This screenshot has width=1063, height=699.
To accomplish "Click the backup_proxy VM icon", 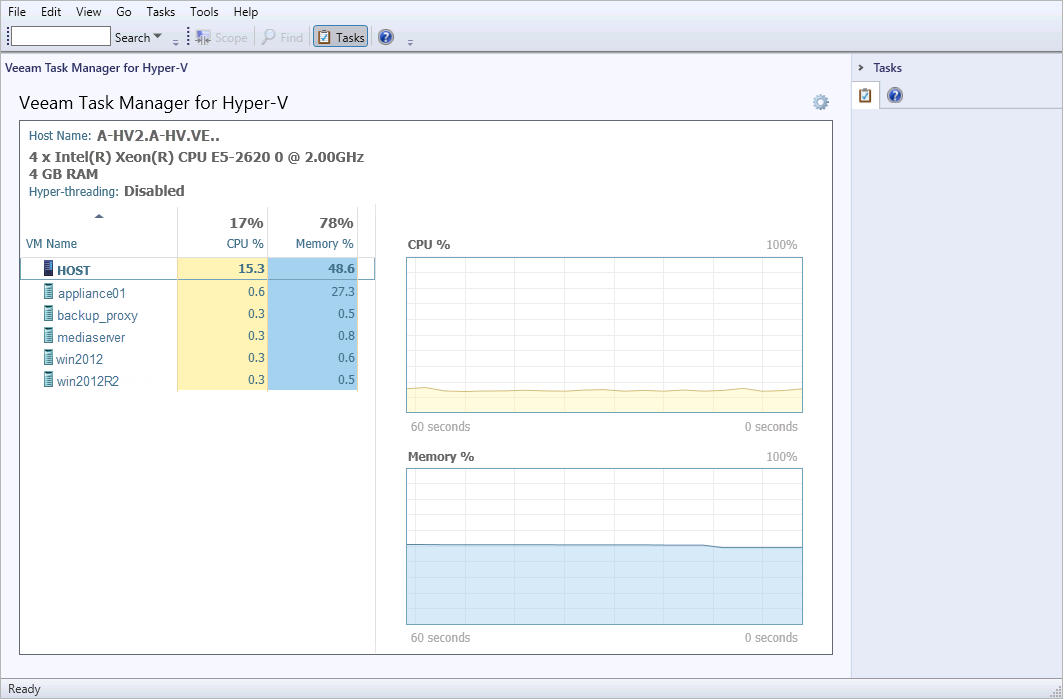I will pyautogui.click(x=48, y=313).
